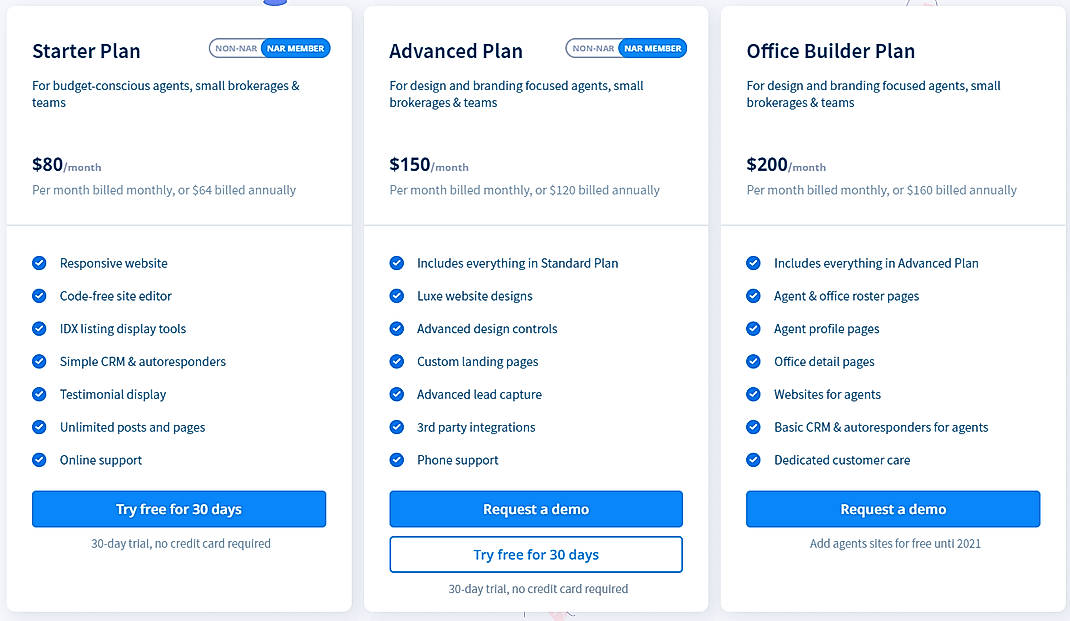Click the checkmark icon beside Responsive website
The image size is (1070, 621).
click(x=39, y=263)
